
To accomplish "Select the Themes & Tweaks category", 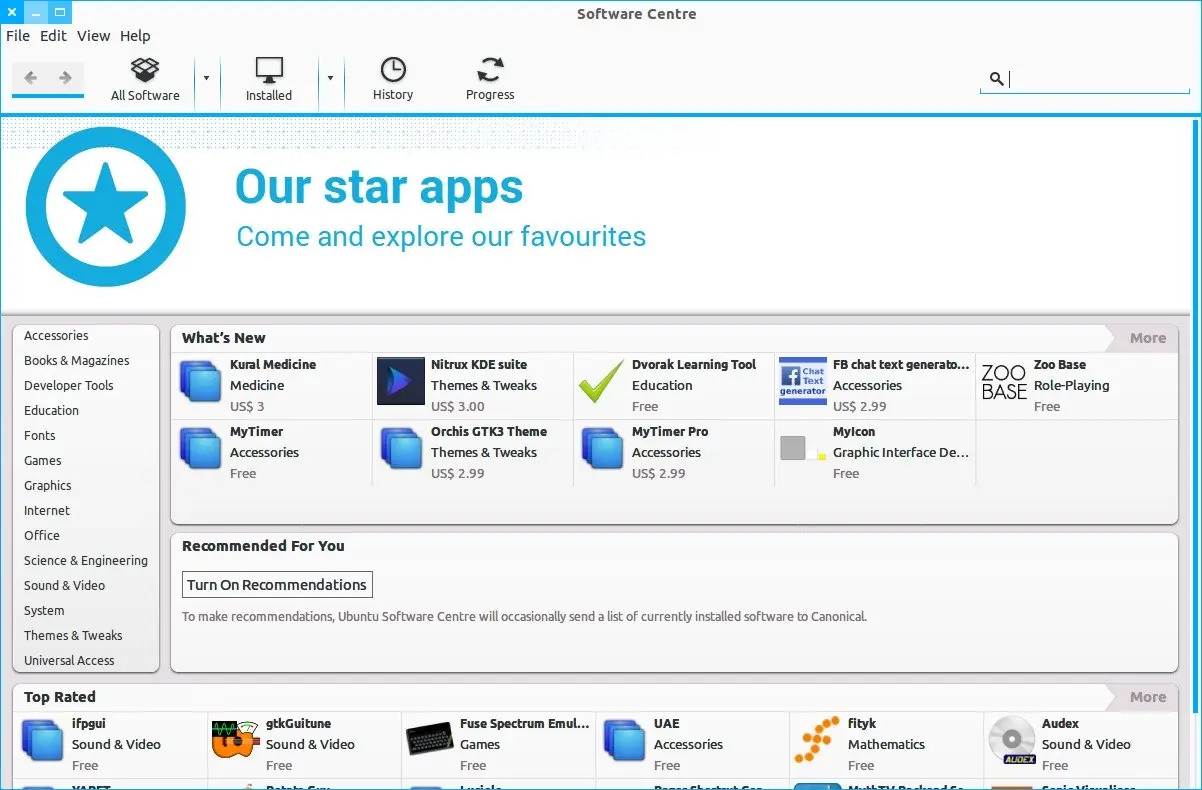I will tap(73, 636).
